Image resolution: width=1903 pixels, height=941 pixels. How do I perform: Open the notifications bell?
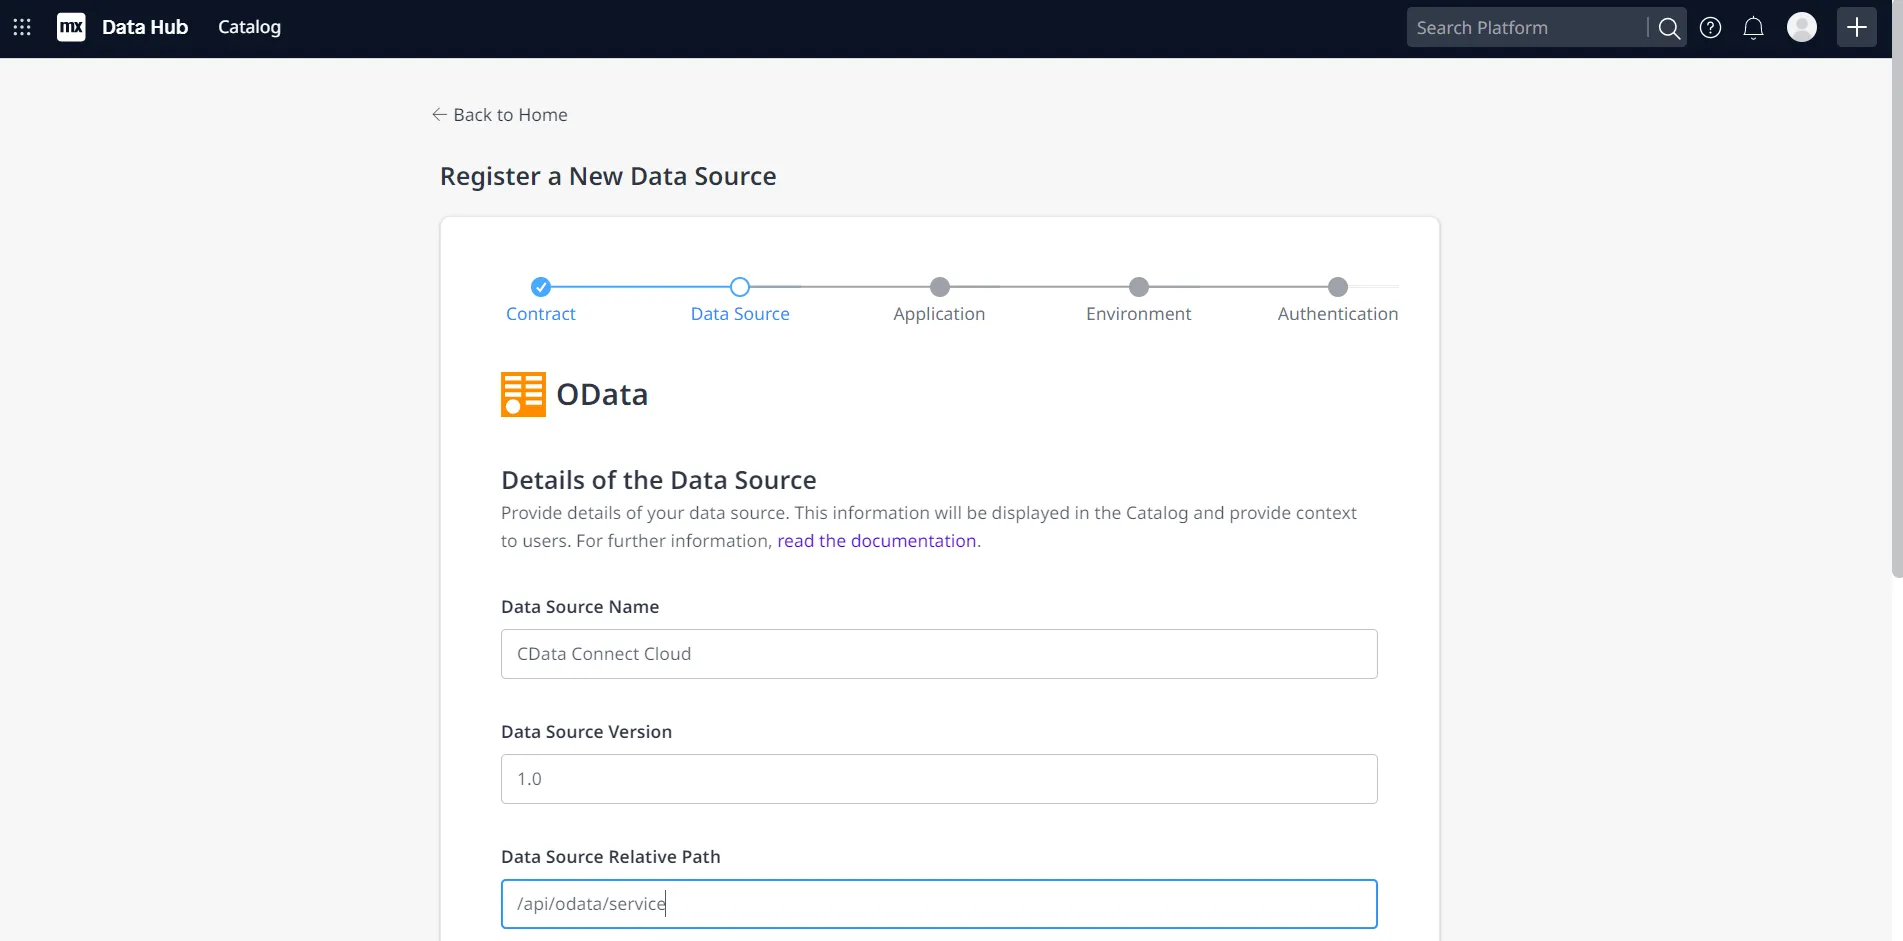pyautogui.click(x=1753, y=28)
